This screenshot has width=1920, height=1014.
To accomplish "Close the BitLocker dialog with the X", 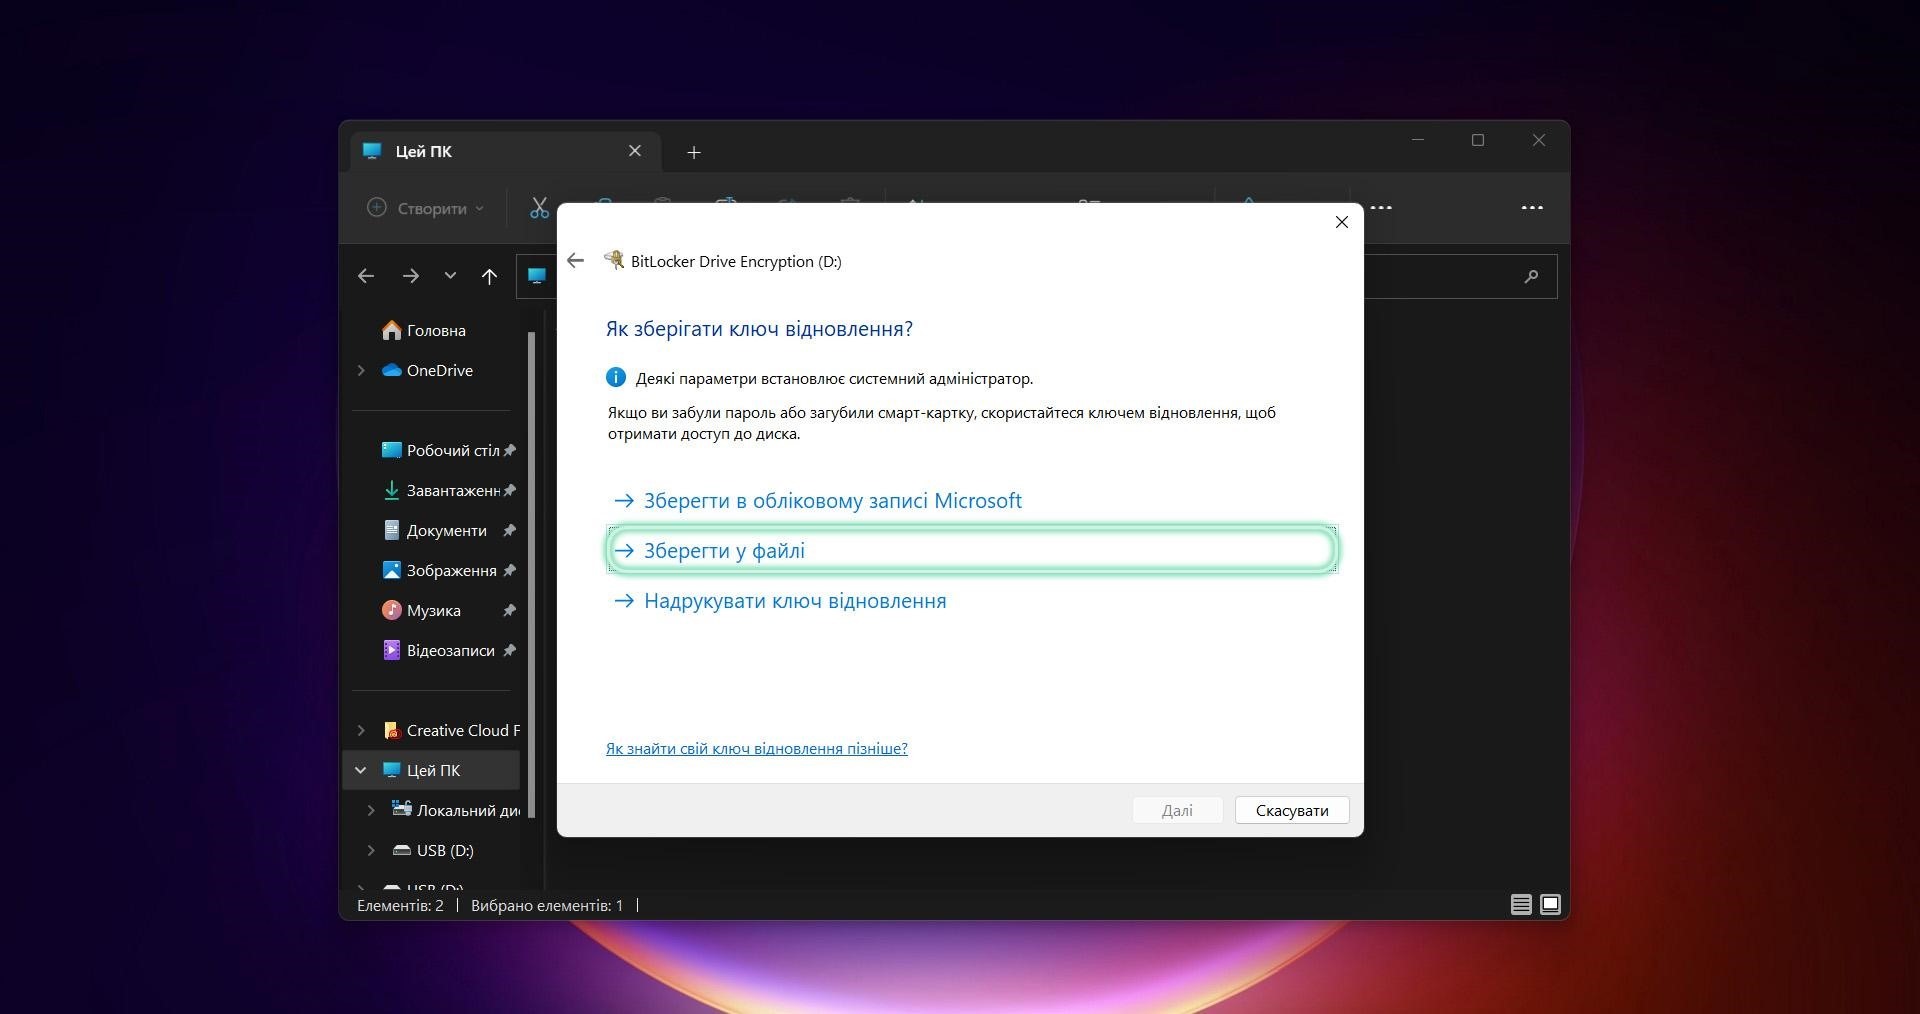I will click(1341, 222).
